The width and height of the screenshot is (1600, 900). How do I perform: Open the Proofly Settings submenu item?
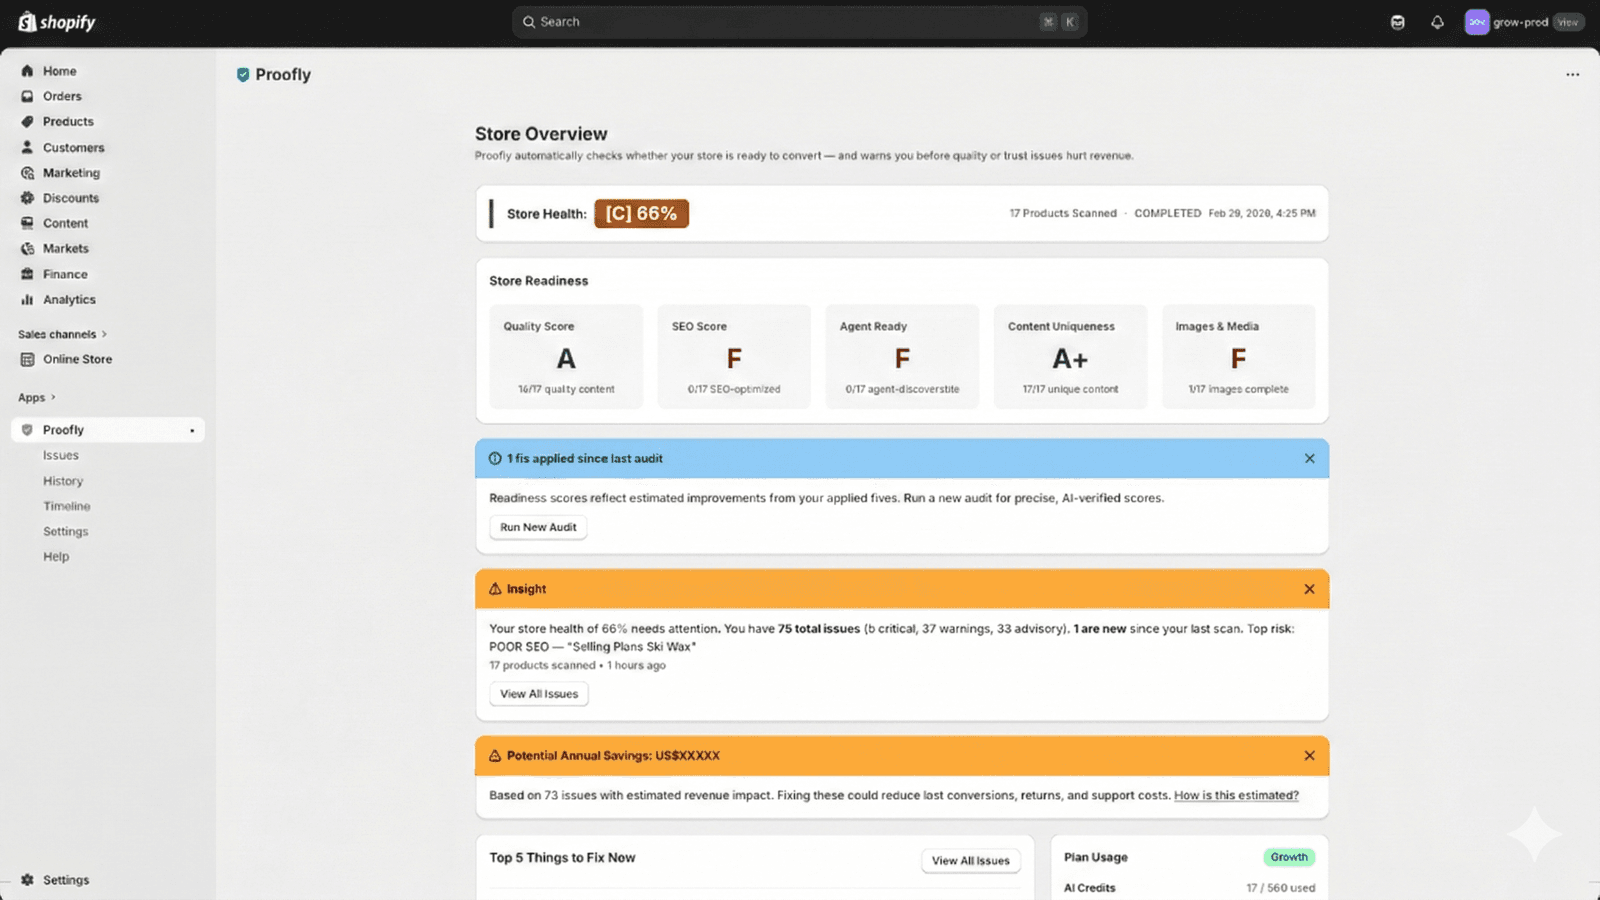pyautogui.click(x=66, y=531)
